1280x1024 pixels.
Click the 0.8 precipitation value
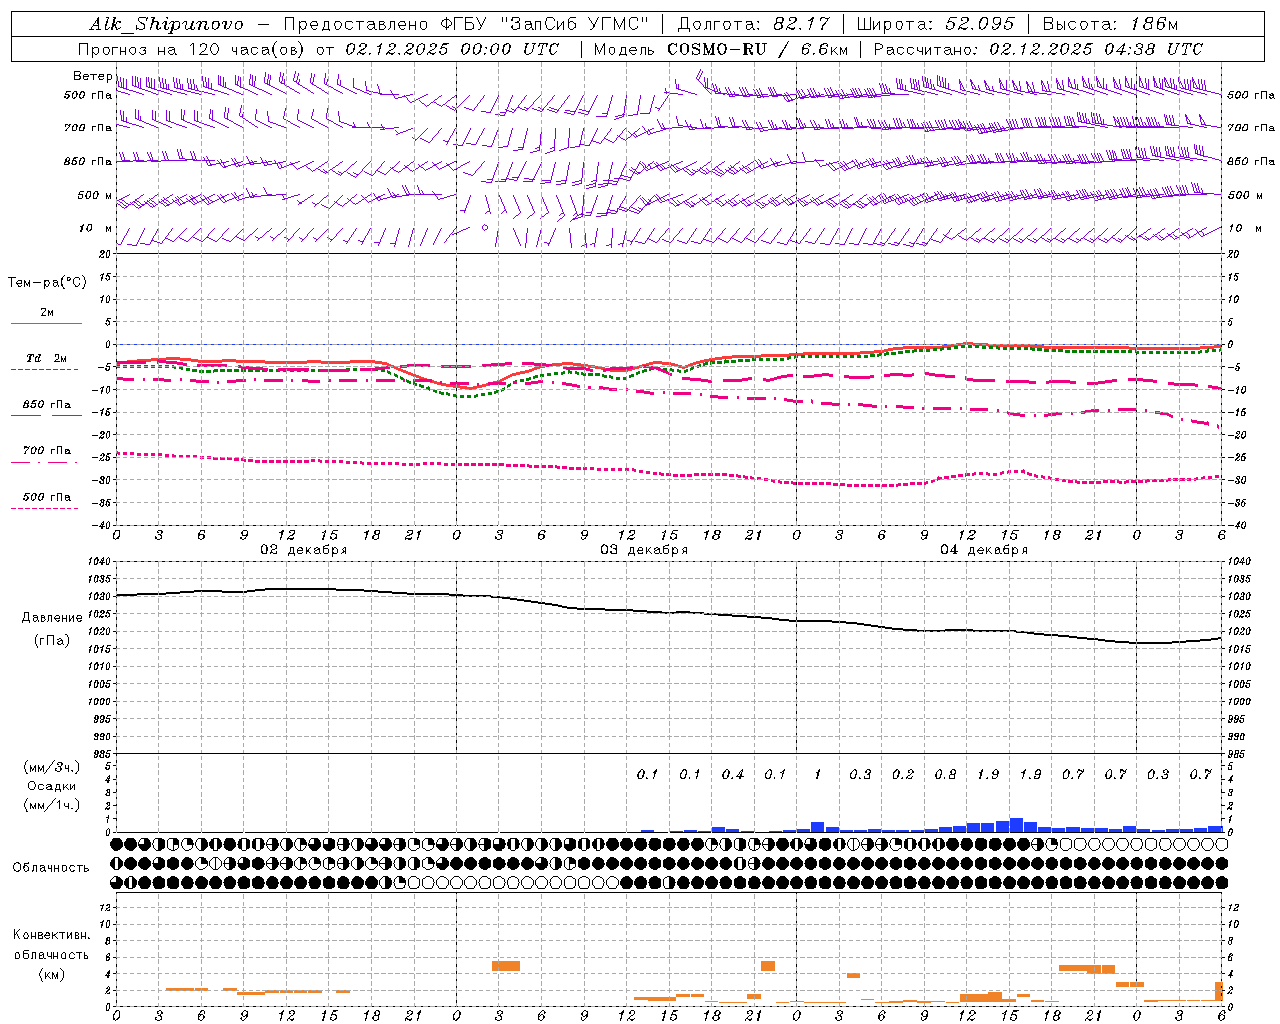945,775
